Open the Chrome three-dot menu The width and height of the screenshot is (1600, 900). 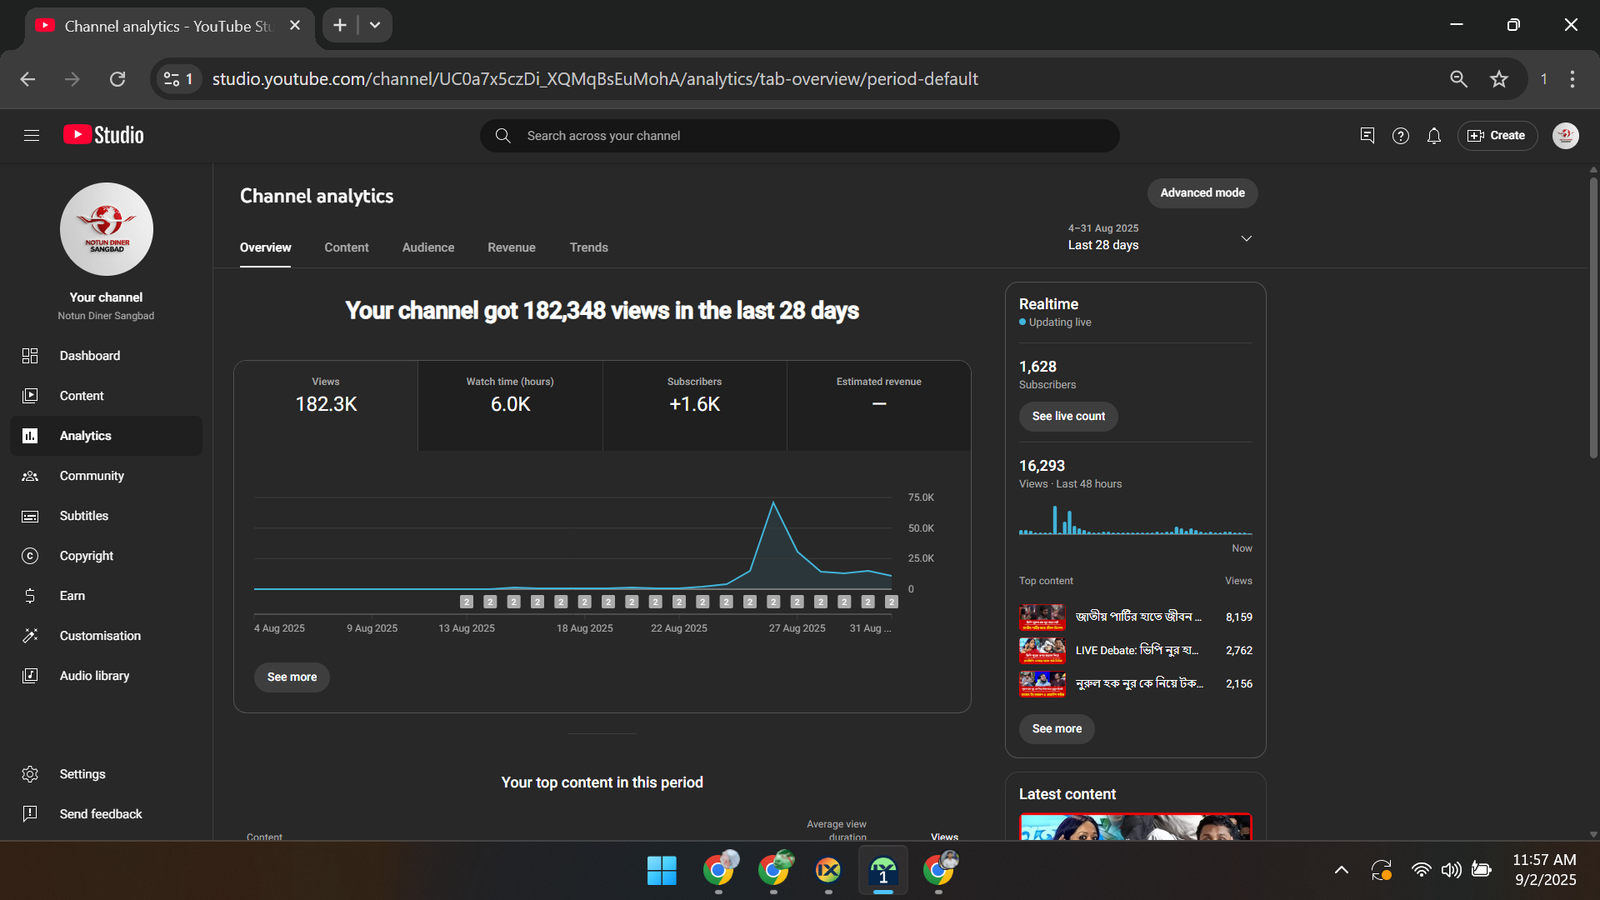1572,79
